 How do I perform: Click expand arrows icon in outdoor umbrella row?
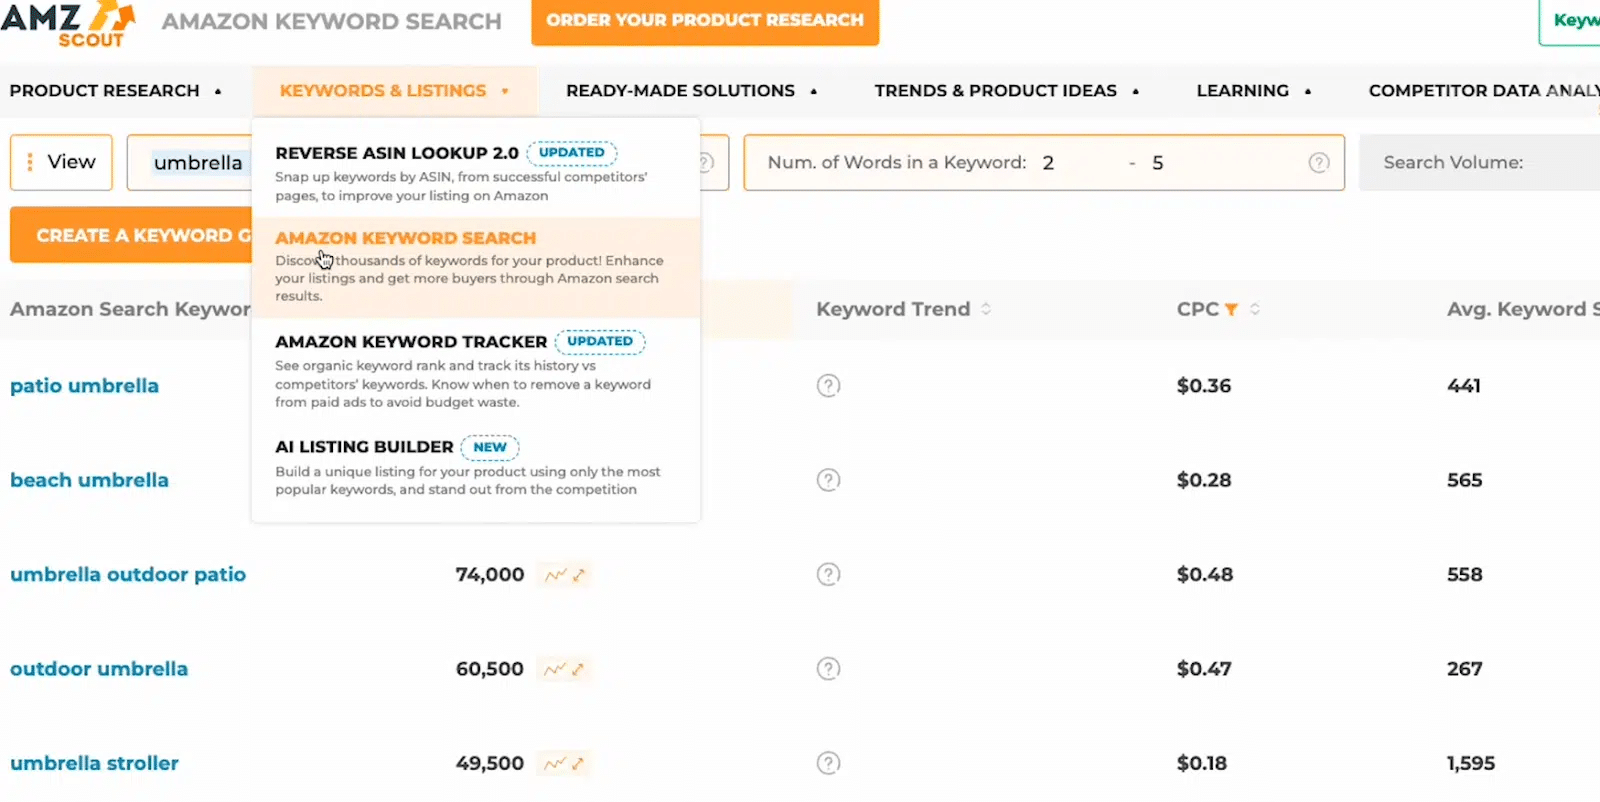[578, 669]
